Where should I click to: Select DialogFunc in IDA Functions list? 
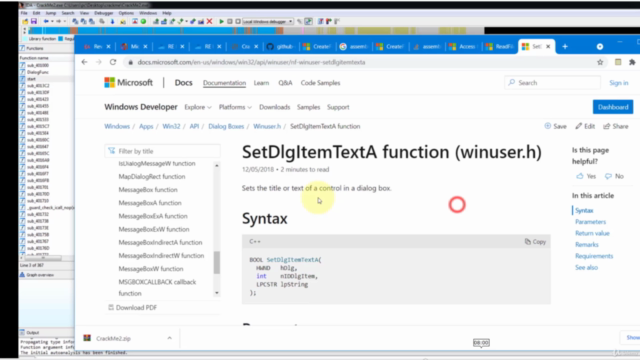click(38, 72)
